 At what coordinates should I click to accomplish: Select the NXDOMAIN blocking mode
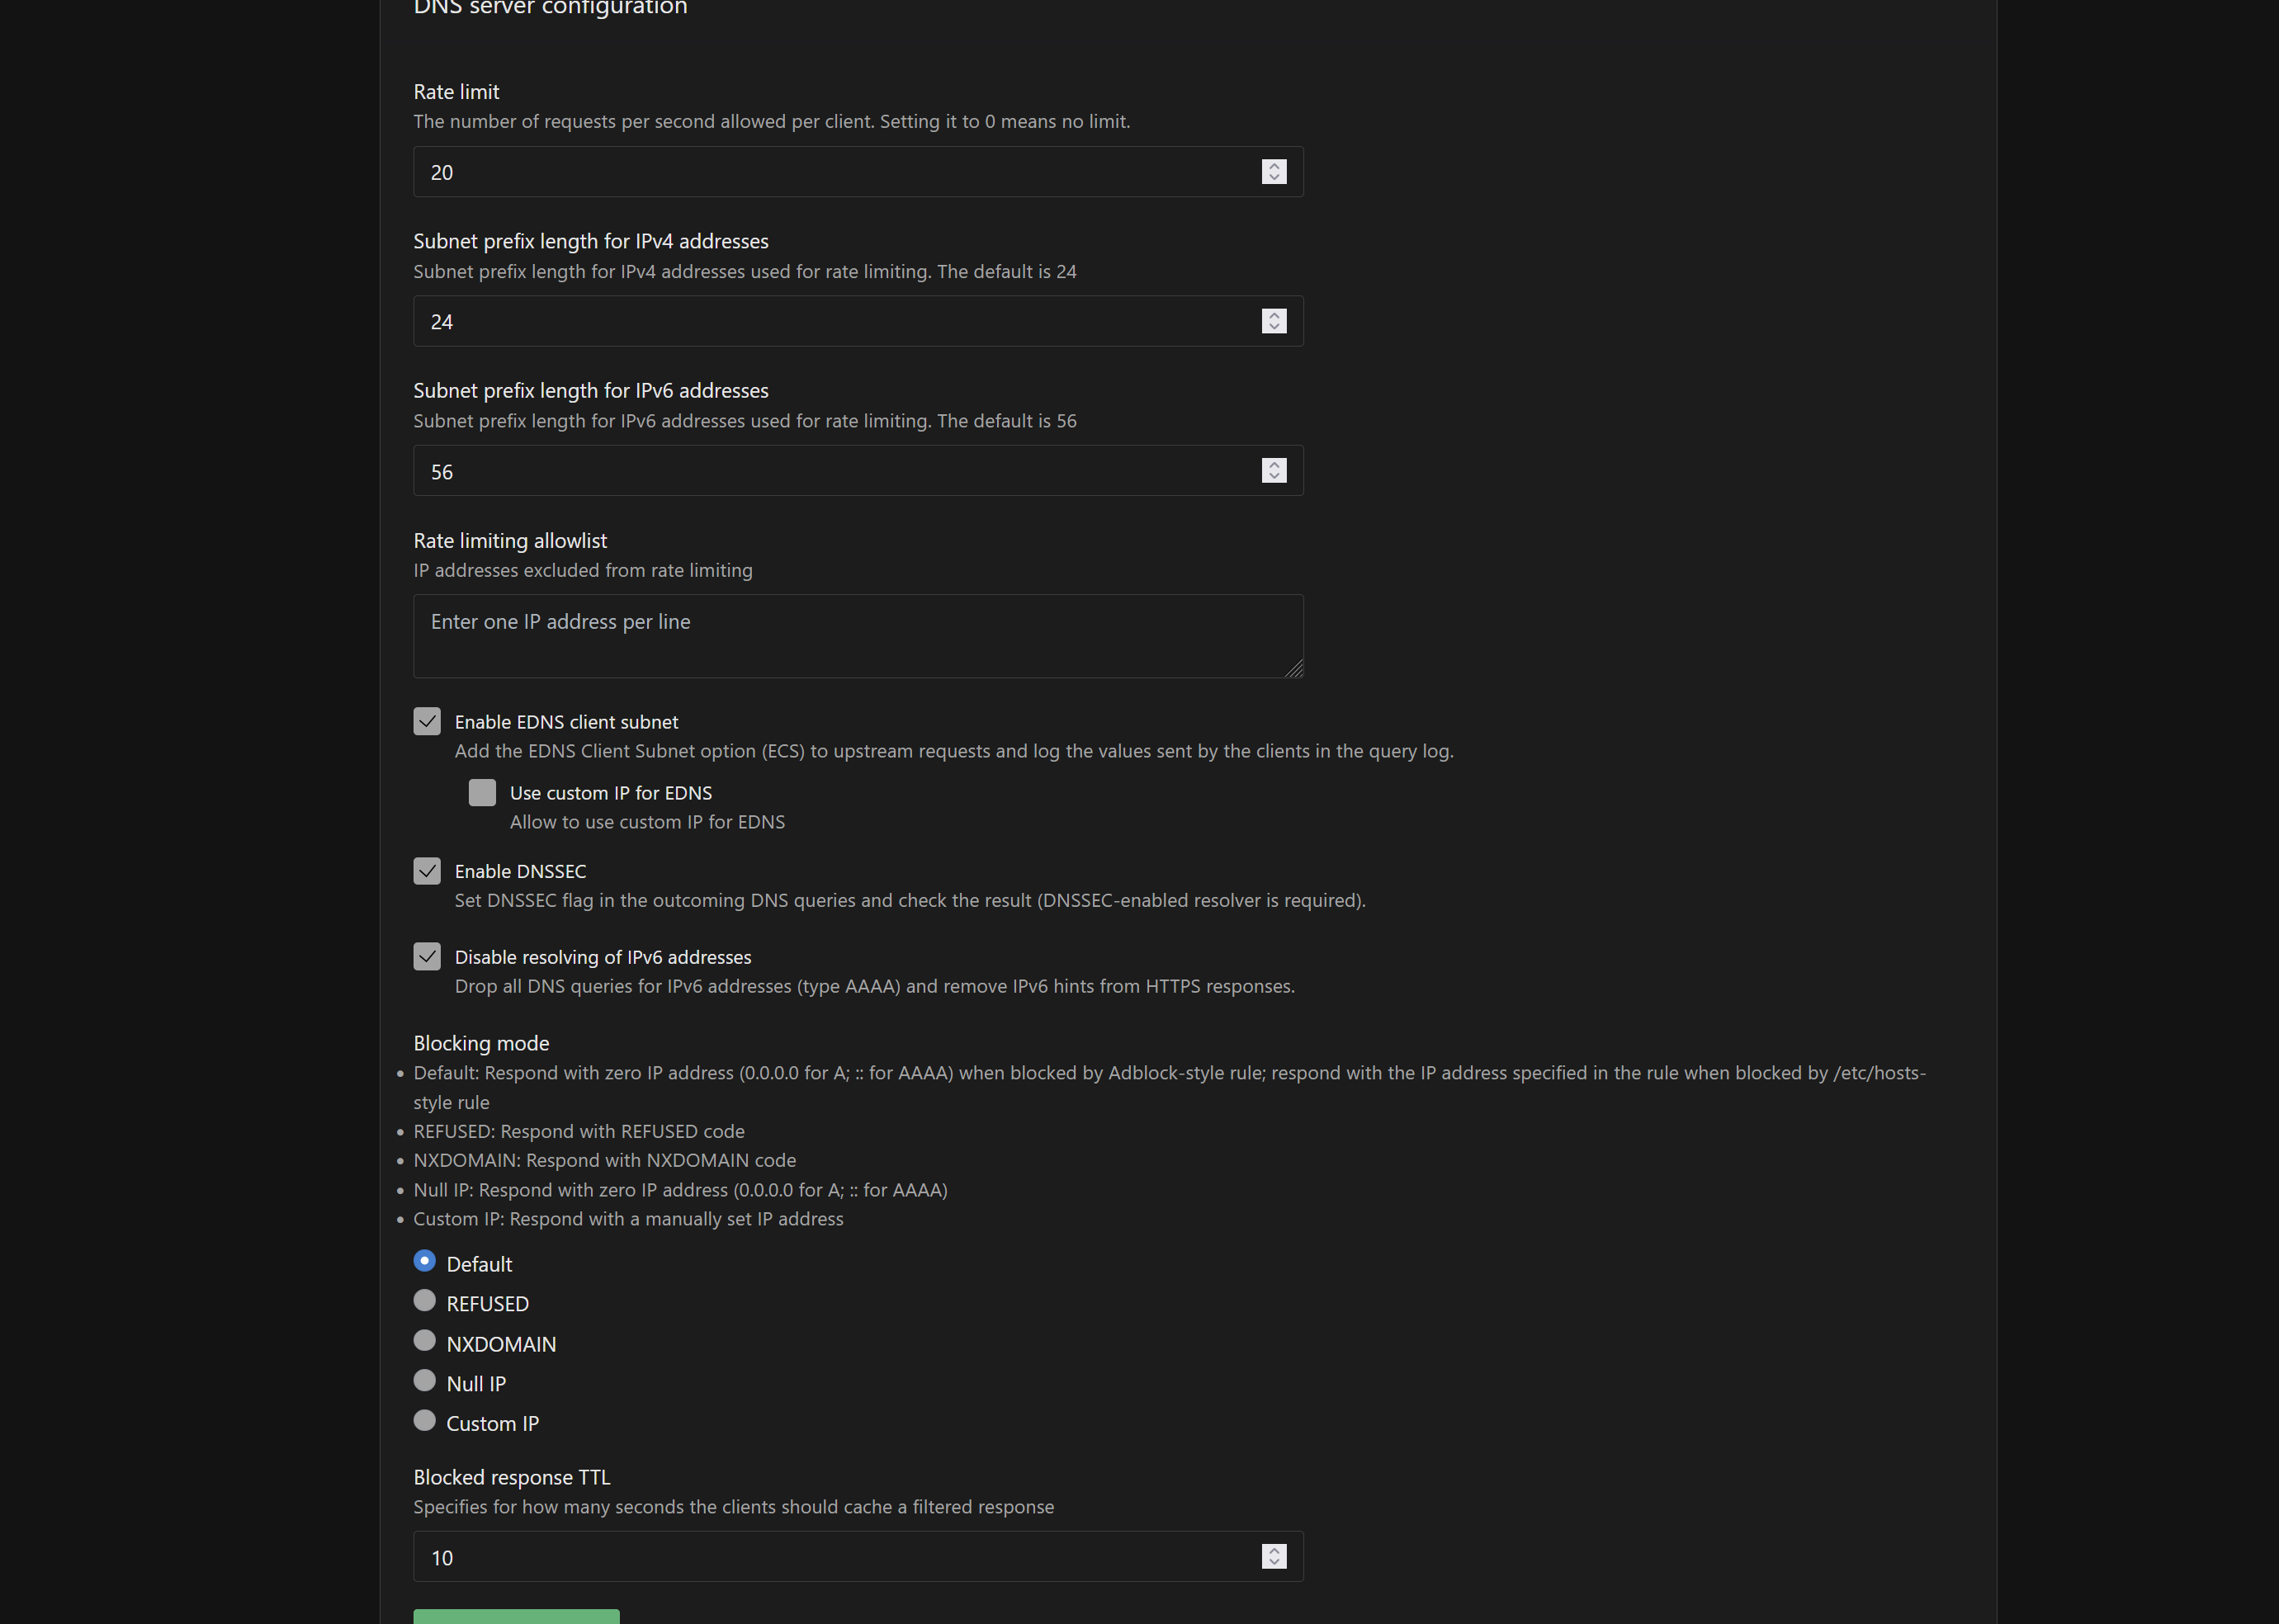coord(425,1341)
